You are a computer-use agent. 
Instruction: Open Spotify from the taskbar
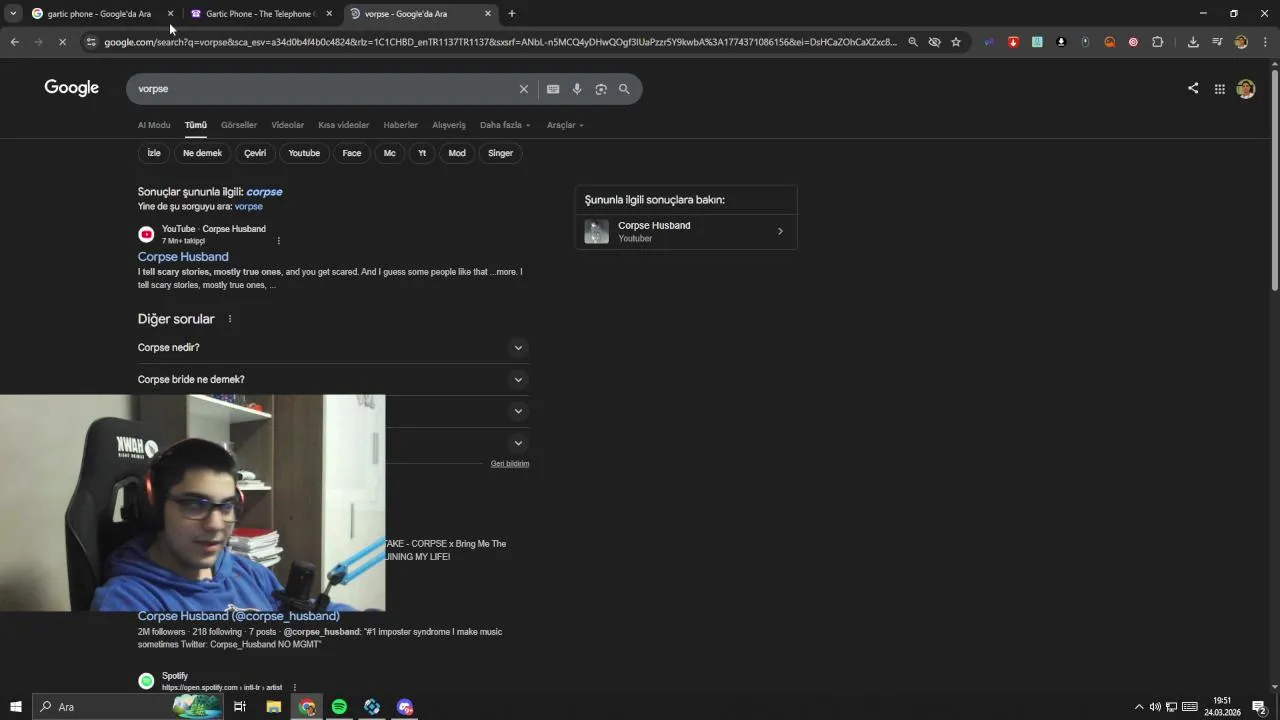(x=339, y=707)
